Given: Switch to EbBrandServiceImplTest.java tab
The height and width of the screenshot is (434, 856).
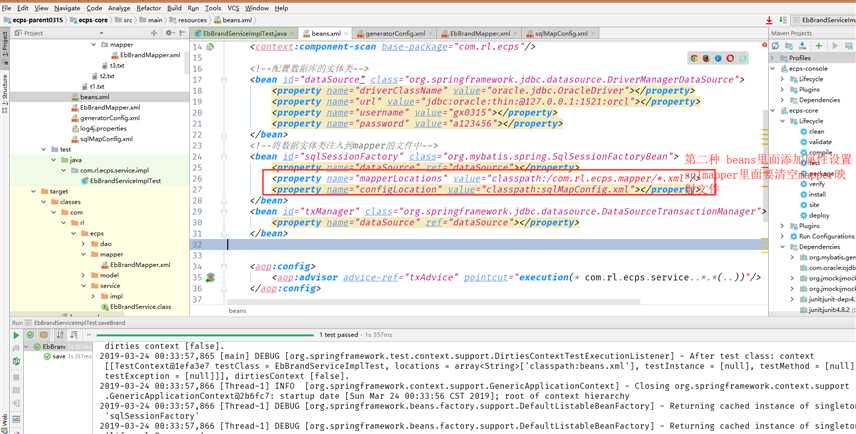Looking at the screenshot, I should tap(244, 33).
